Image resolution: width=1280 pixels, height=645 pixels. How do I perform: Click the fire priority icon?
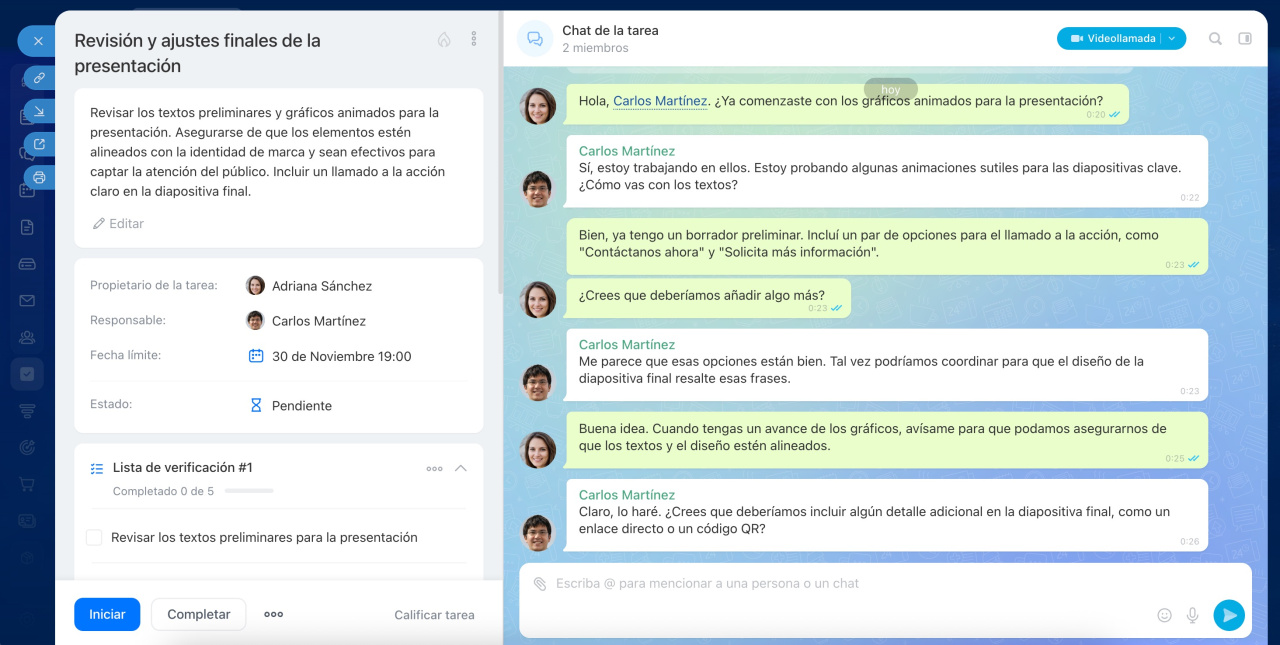click(444, 40)
